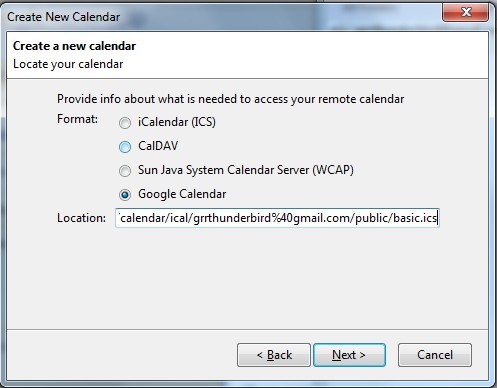Click the "Google Calendar" option label text
Viewport: 497px width, 388px height.
182,194
